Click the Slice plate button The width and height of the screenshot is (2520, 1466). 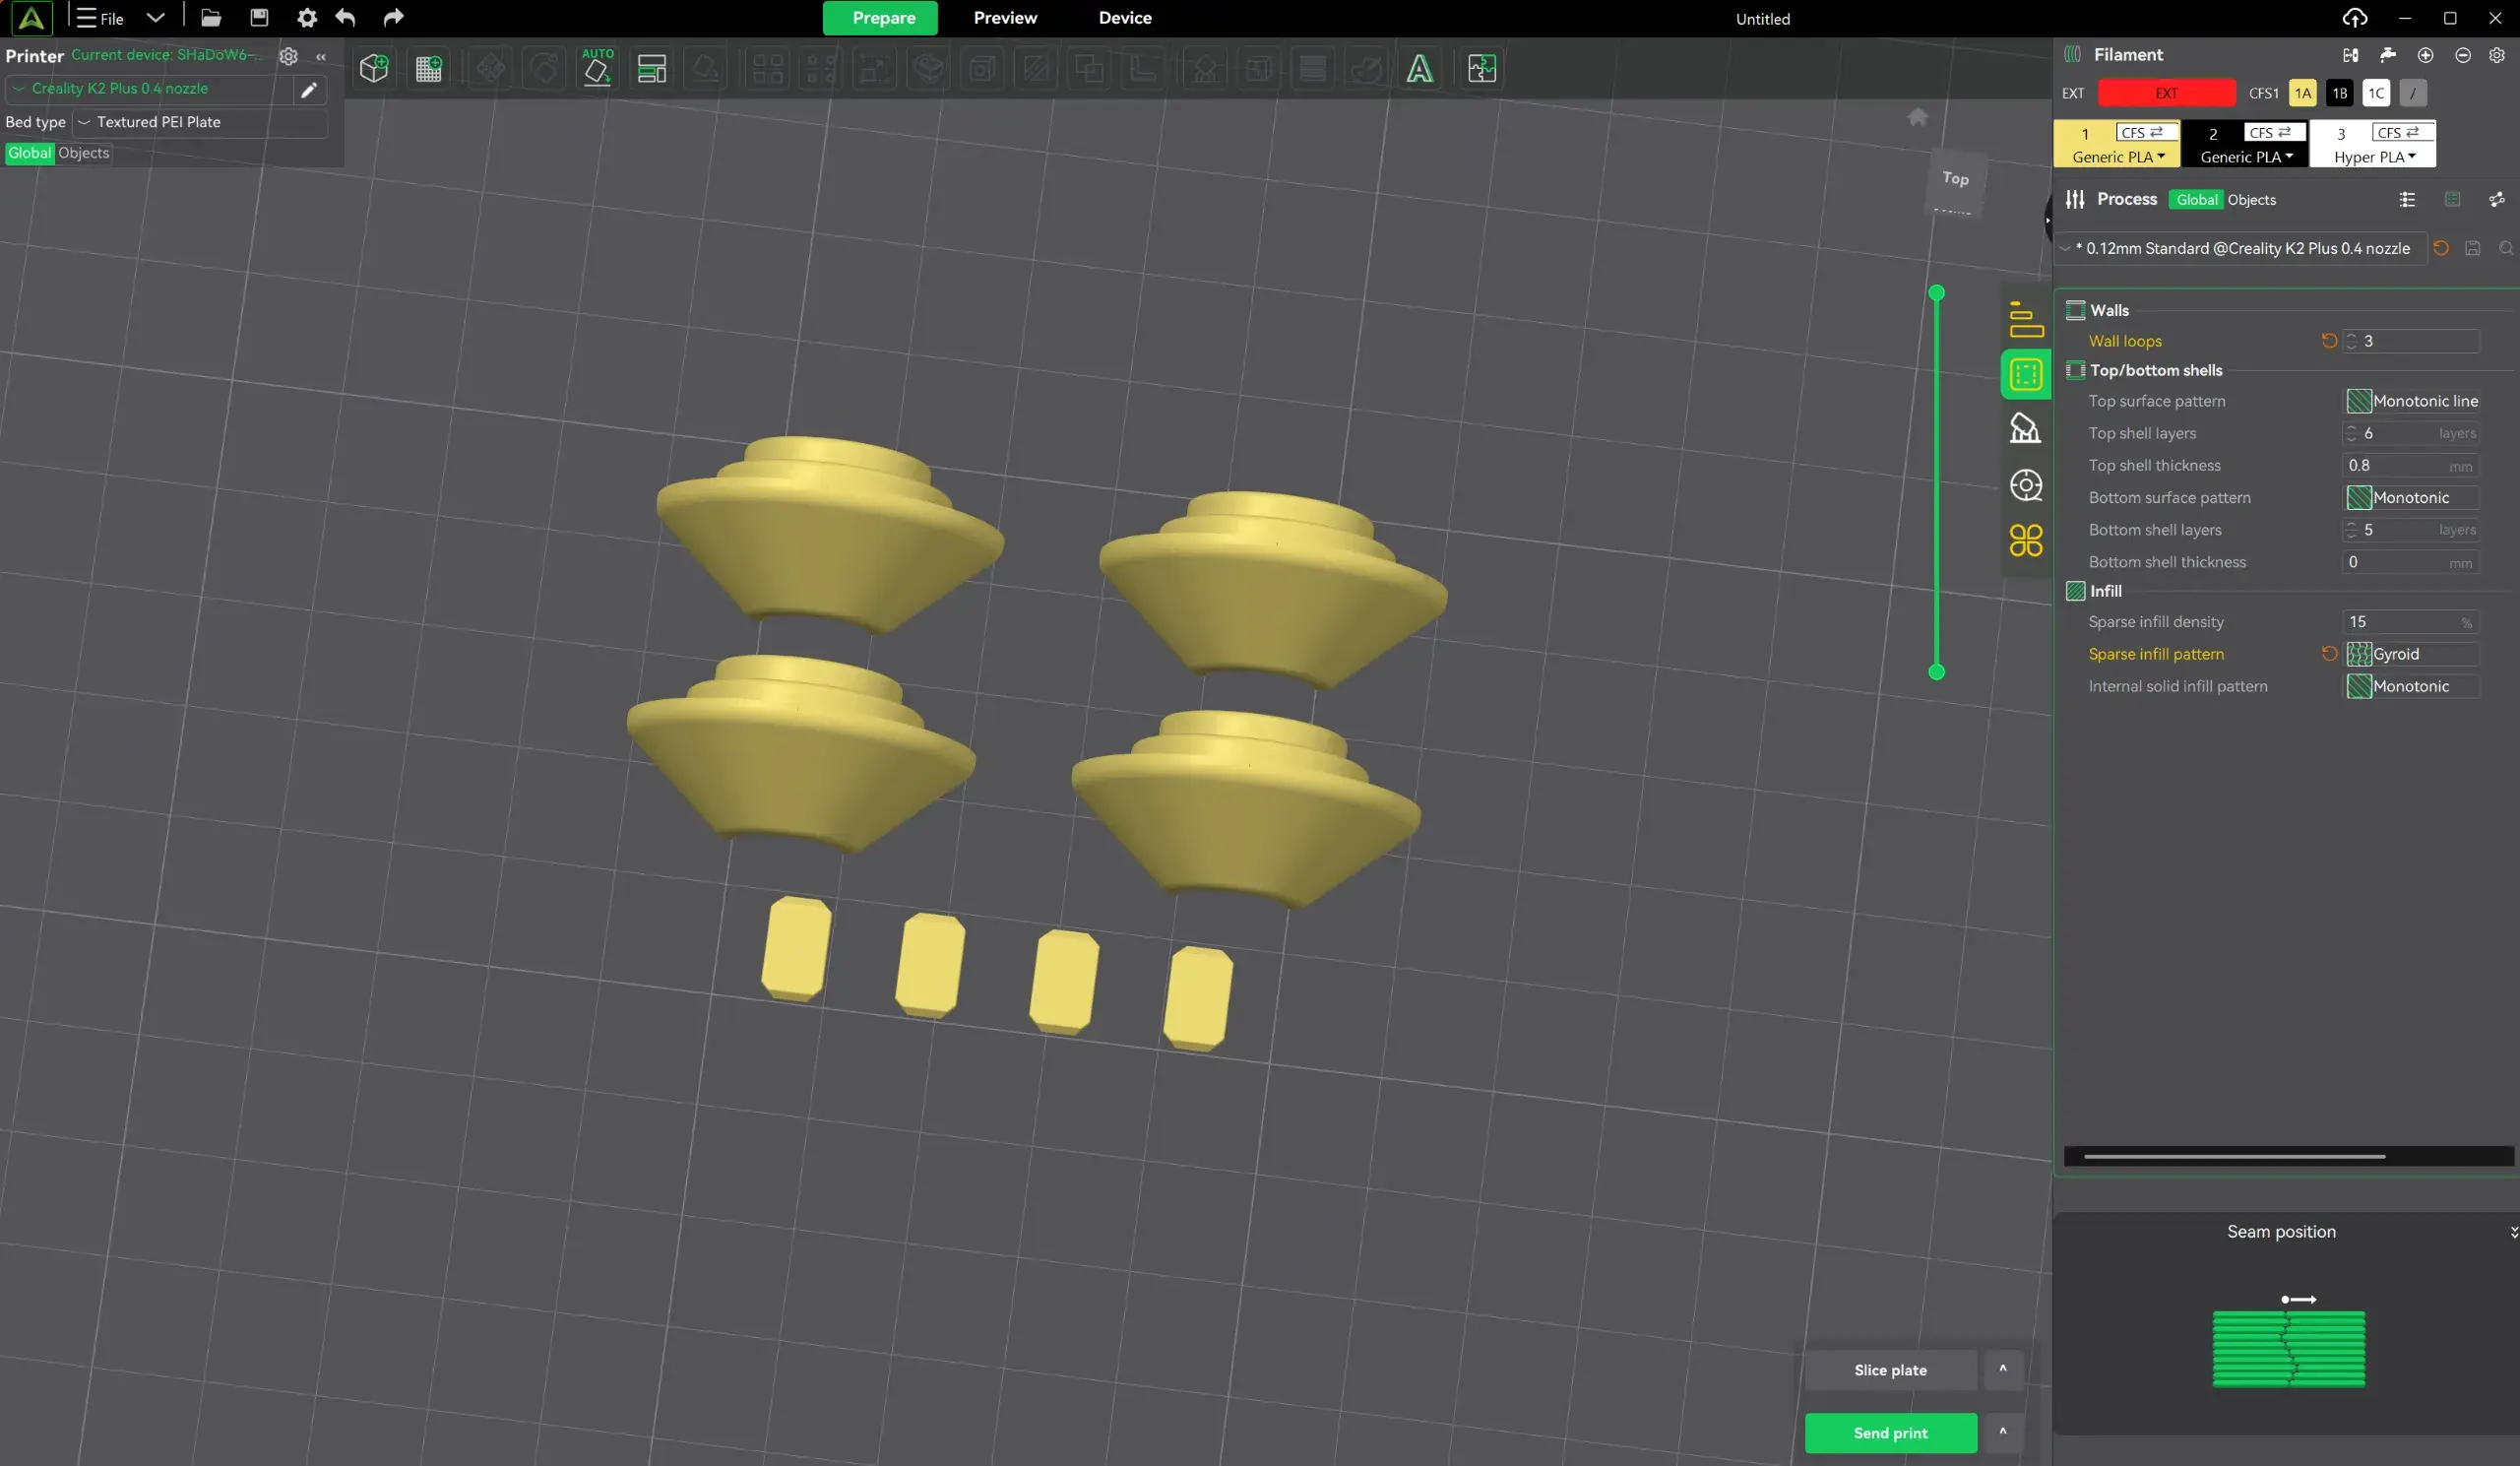(x=1889, y=1370)
